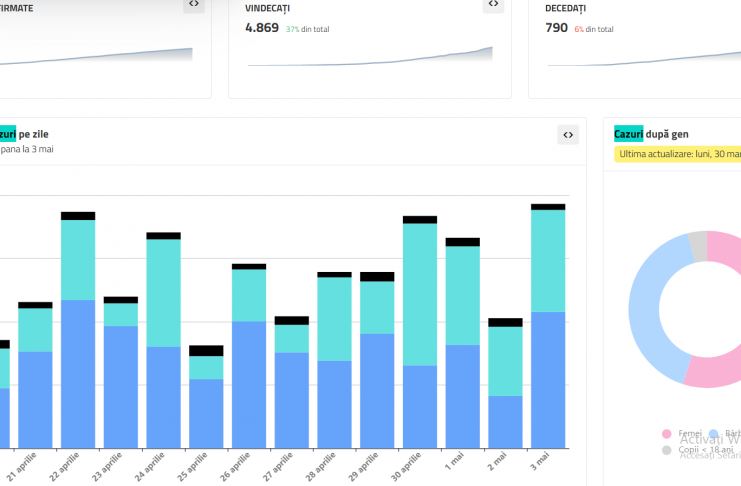Click the pink Femei legend dot
Viewport: 741px width, 486px height.
click(x=667, y=434)
